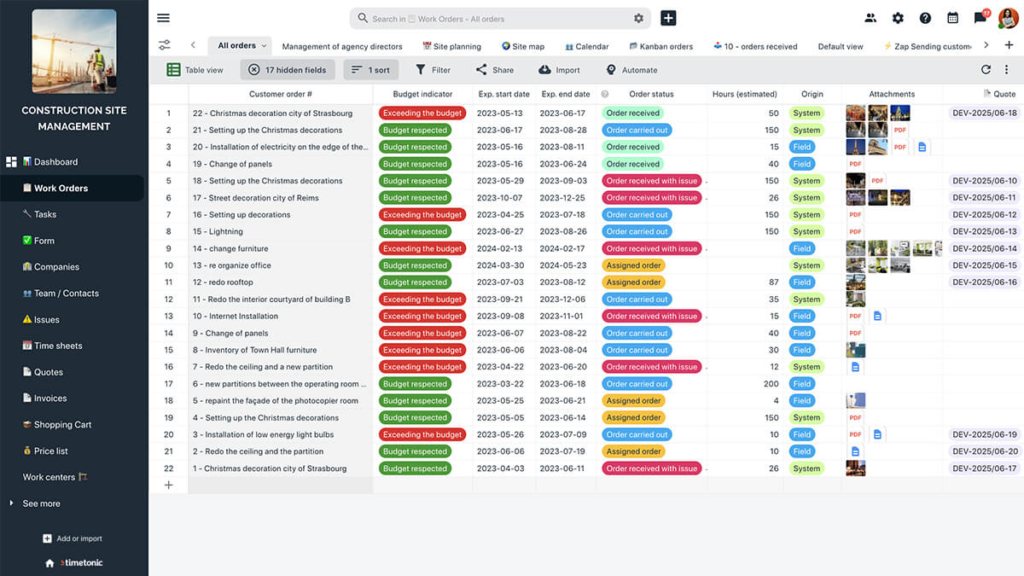Click the Automate button
The width and height of the screenshot is (1024, 576).
(x=632, y=70)
